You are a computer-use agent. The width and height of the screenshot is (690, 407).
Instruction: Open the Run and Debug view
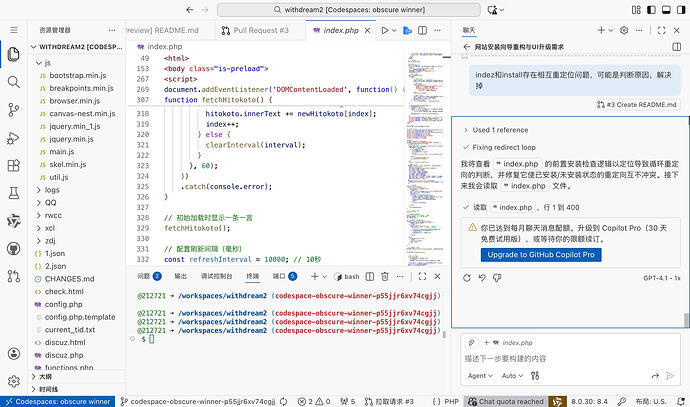tap(14, 138)
